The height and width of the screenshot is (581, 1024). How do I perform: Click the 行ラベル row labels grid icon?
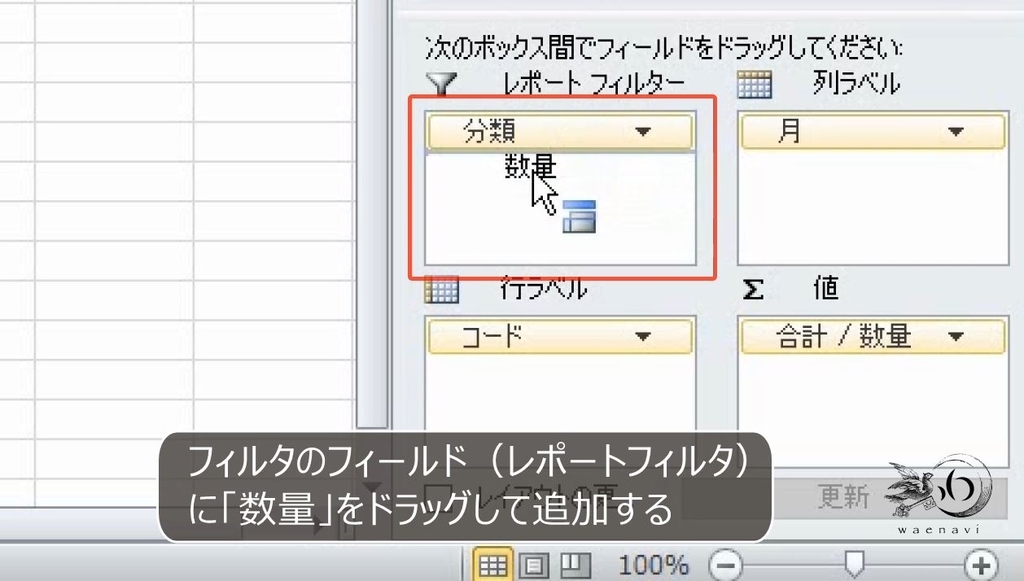441,289
